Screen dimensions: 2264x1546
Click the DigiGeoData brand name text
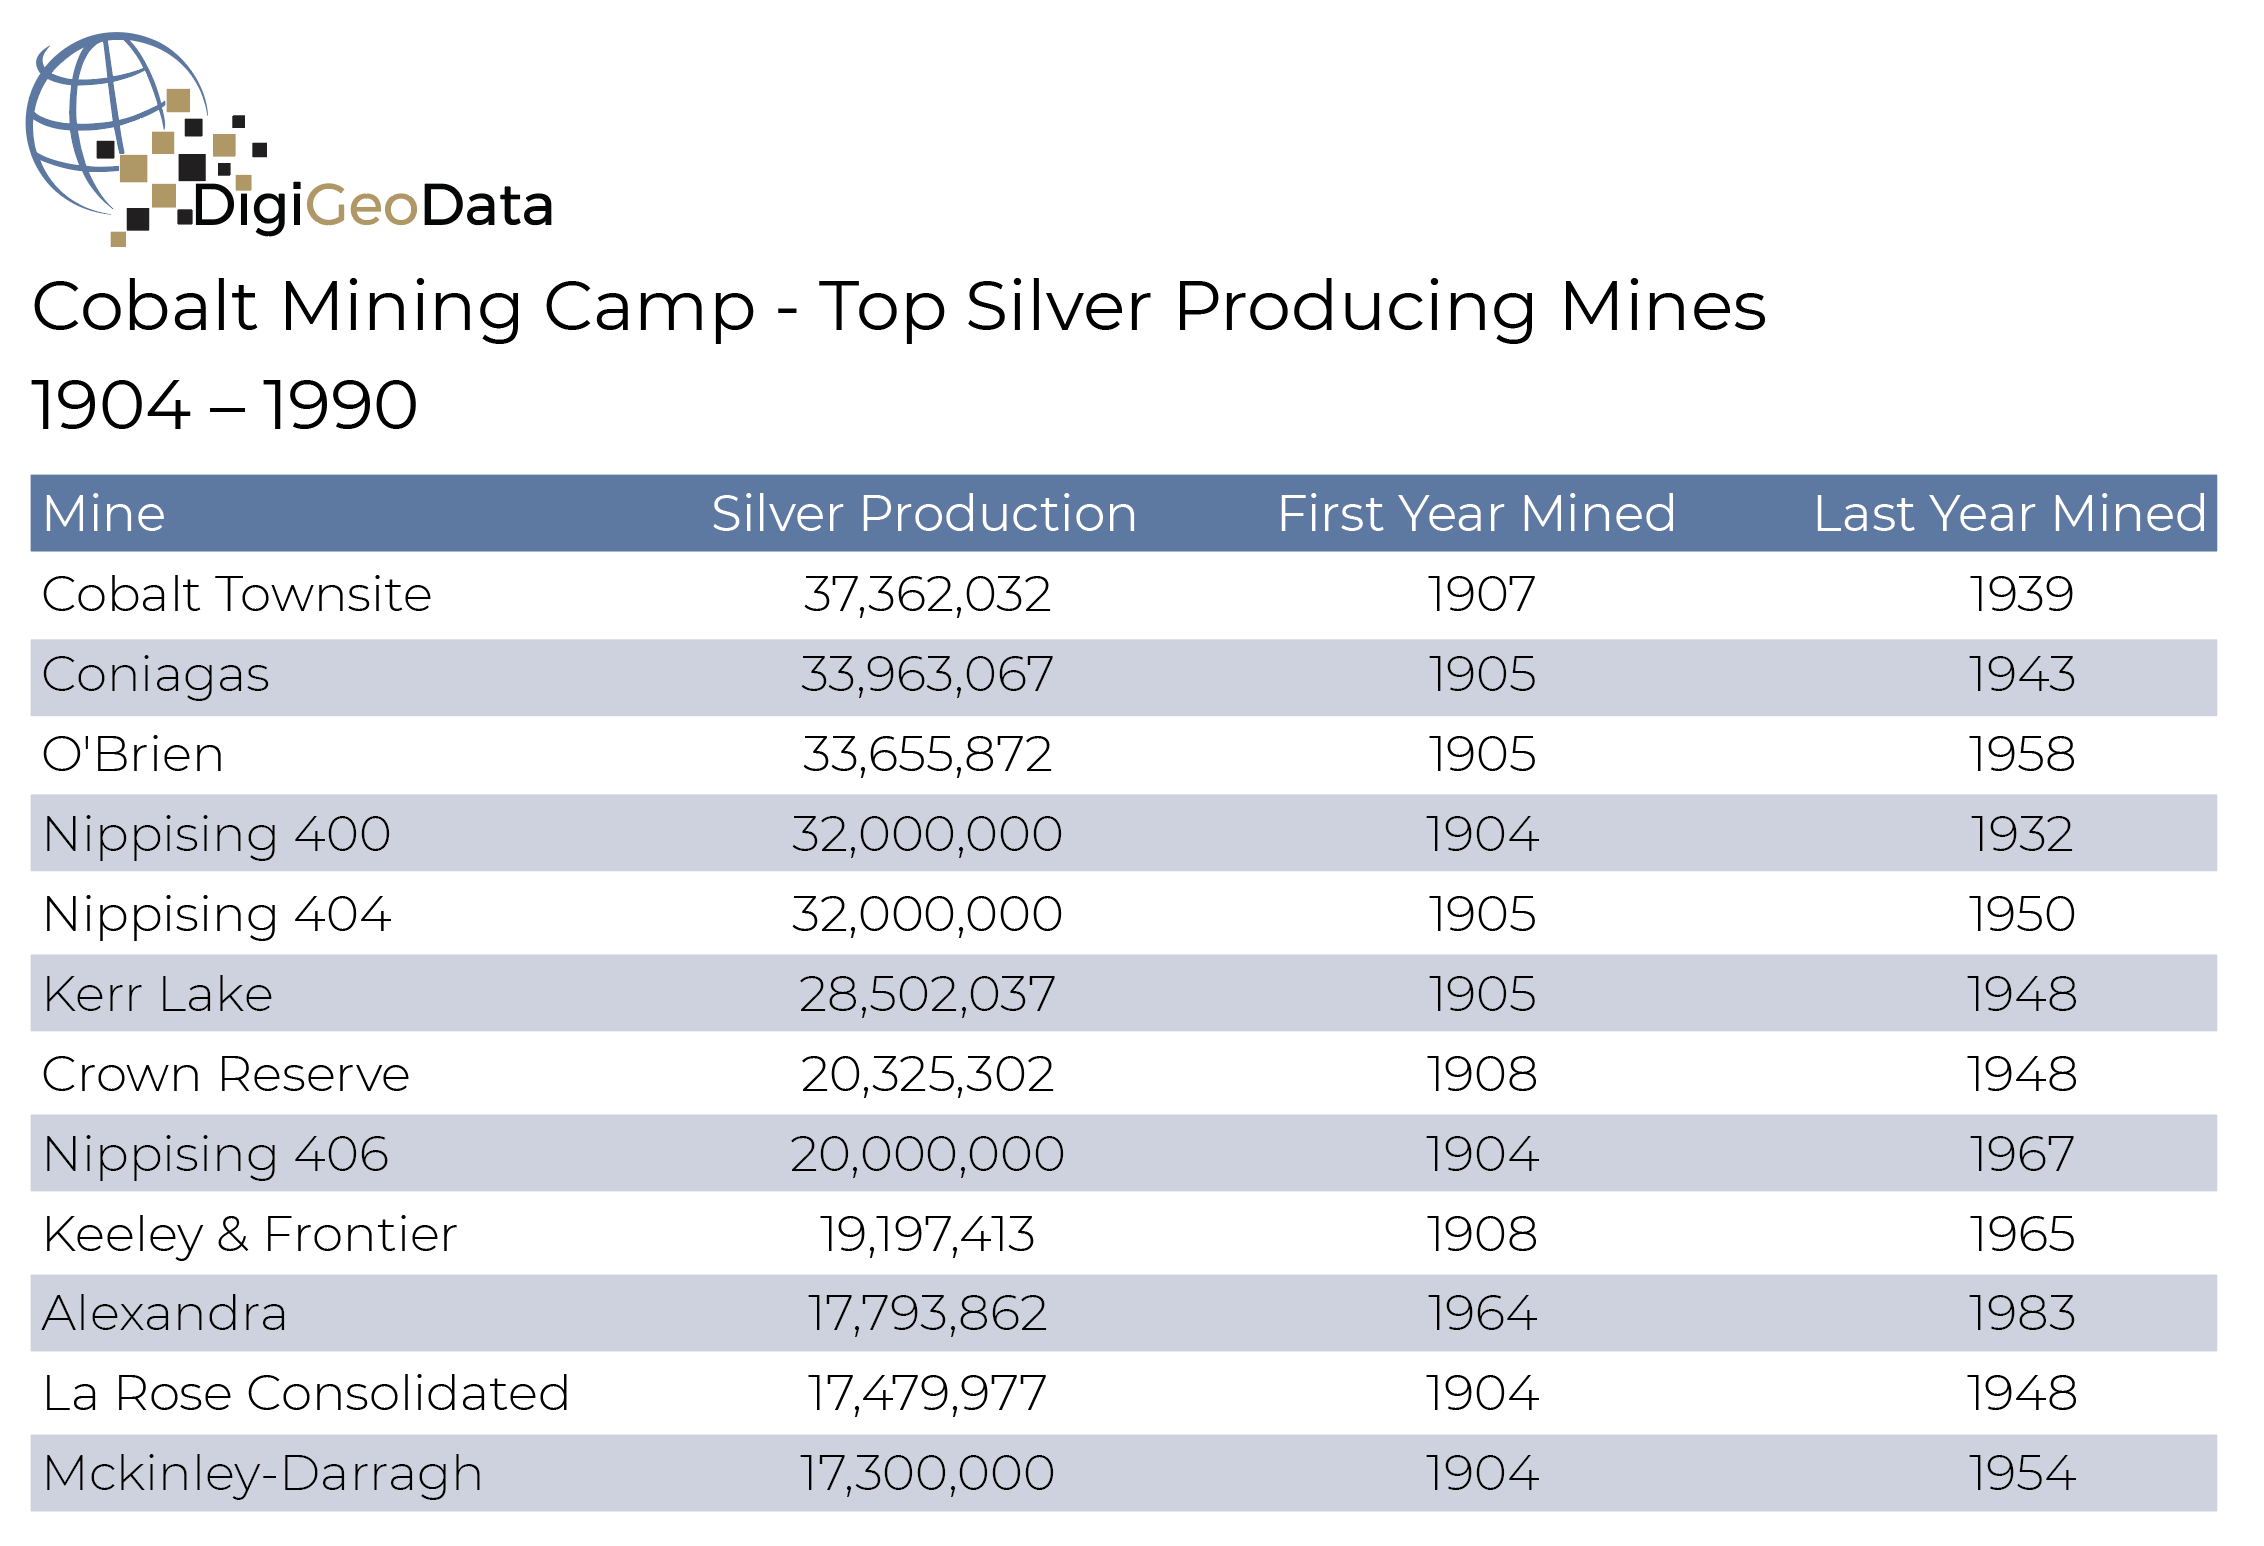[x=372, y=207]
